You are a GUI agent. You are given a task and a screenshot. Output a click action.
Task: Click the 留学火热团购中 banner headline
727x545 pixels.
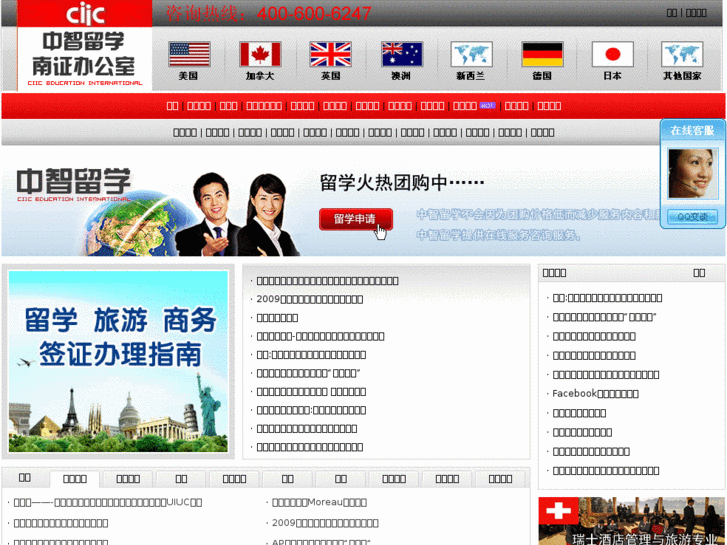(402, 182)
